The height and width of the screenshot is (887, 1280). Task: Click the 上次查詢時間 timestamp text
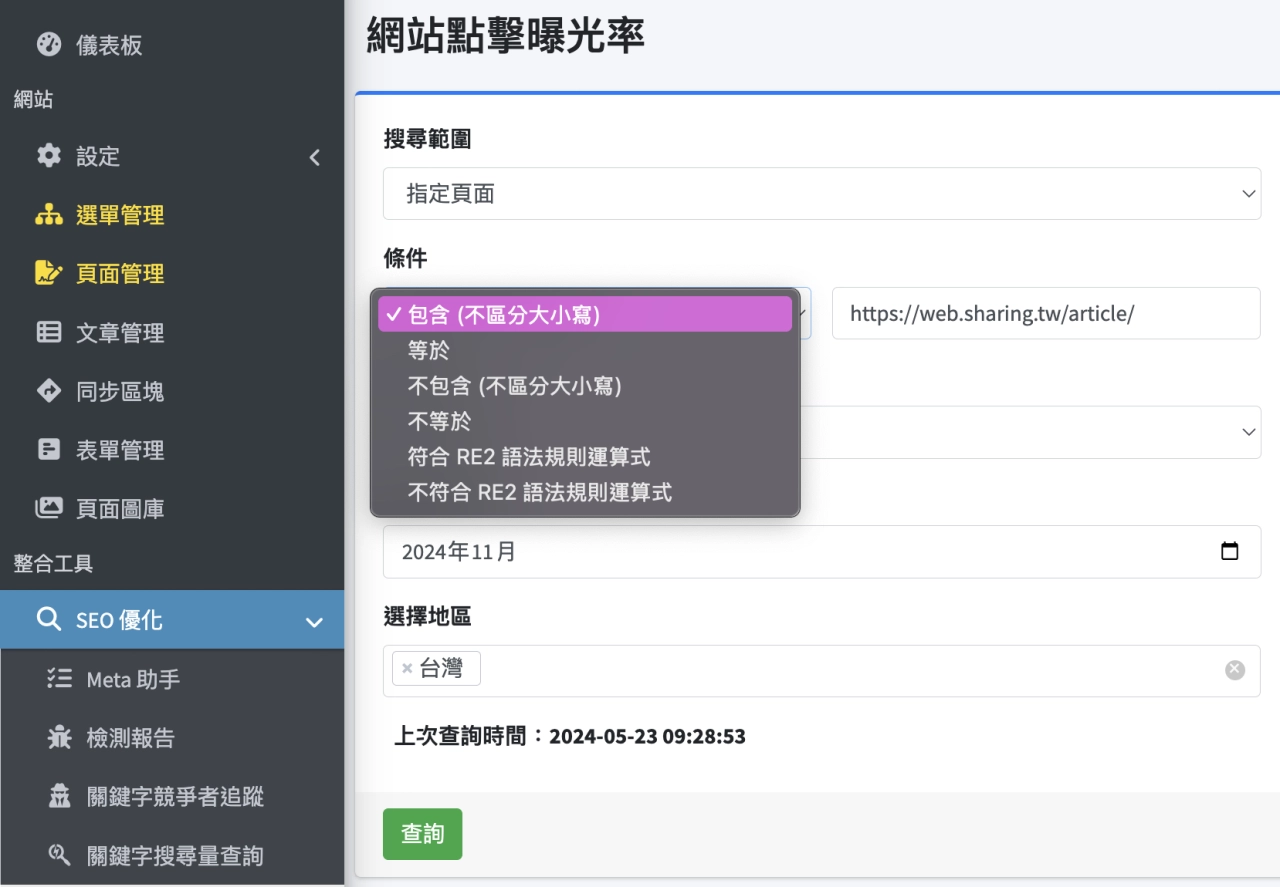click(x=570, y=737)
